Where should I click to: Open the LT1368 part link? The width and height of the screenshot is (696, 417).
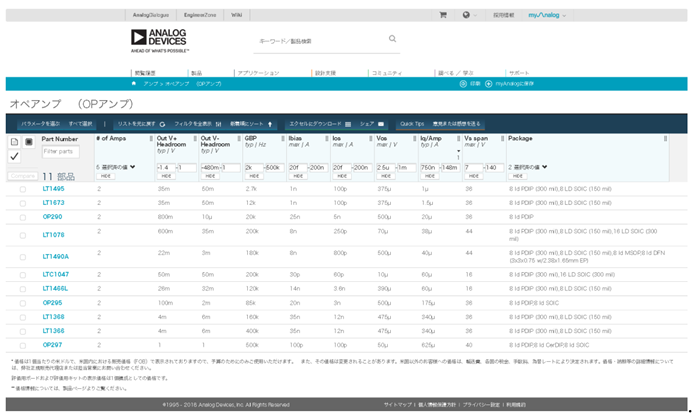tap(53, 317)
